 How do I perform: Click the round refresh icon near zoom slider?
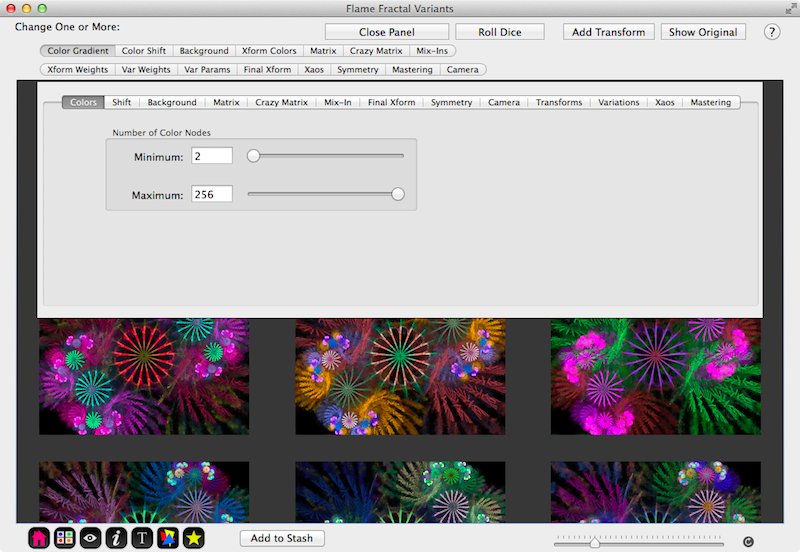pyautogui.click(x=748, y=542)
